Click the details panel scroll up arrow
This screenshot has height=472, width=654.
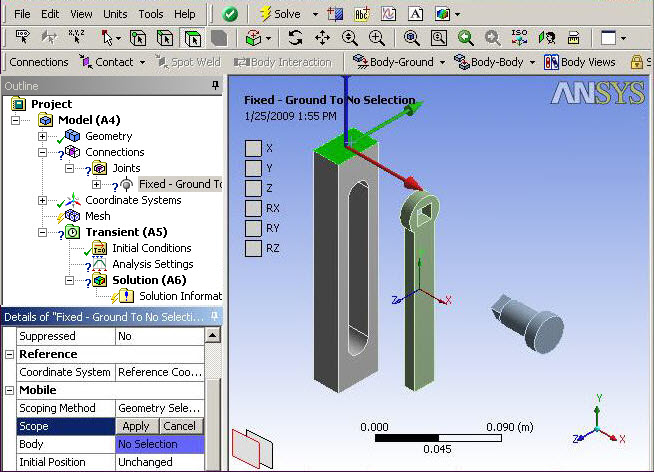pyautogui.click(x=213, y=335)
